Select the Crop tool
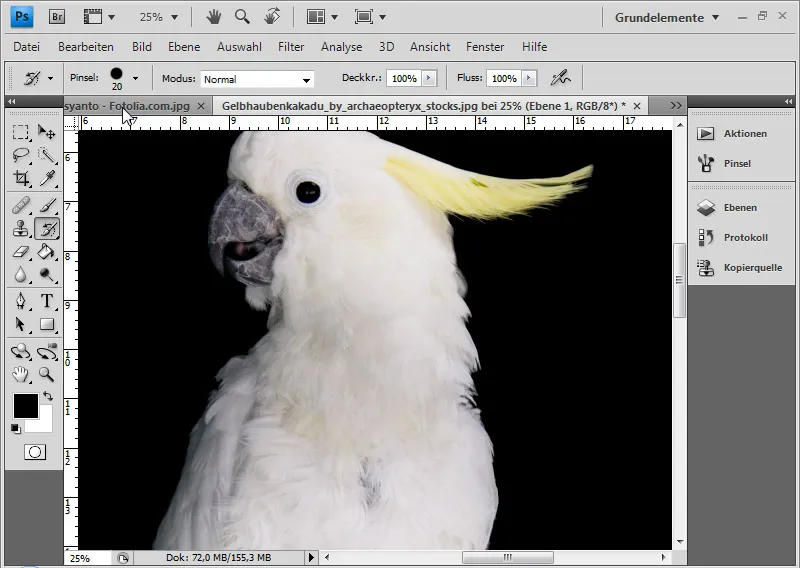Screen dimensions: 800x568 20,179
